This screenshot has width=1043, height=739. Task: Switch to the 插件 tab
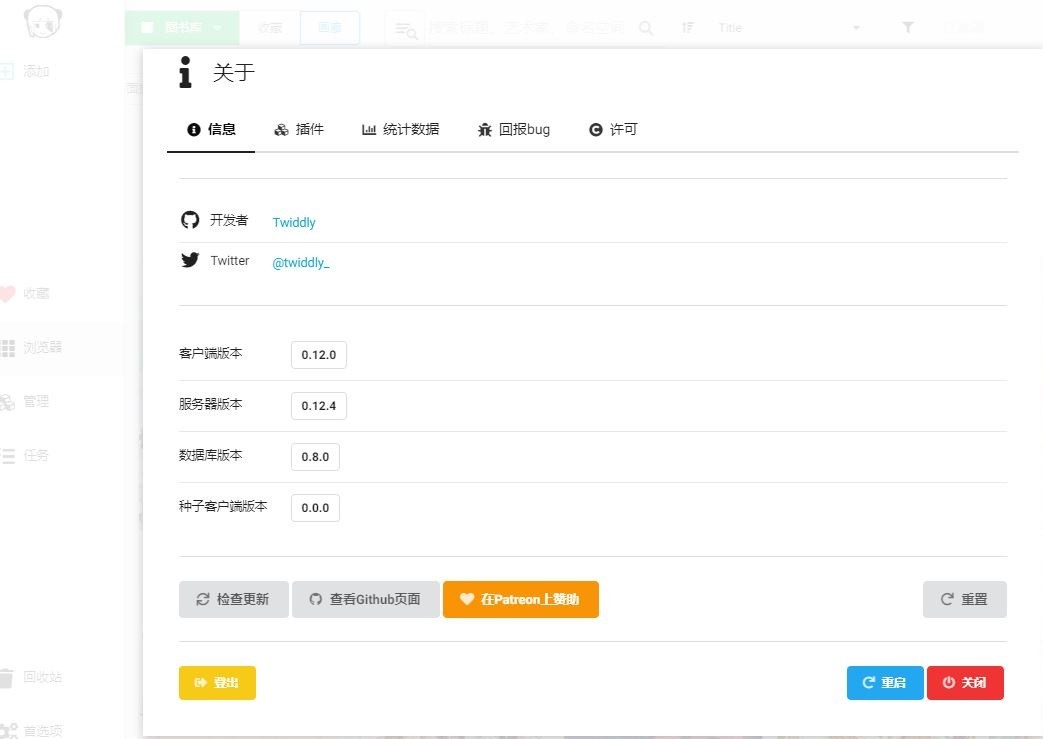click(x=299, y=129)
